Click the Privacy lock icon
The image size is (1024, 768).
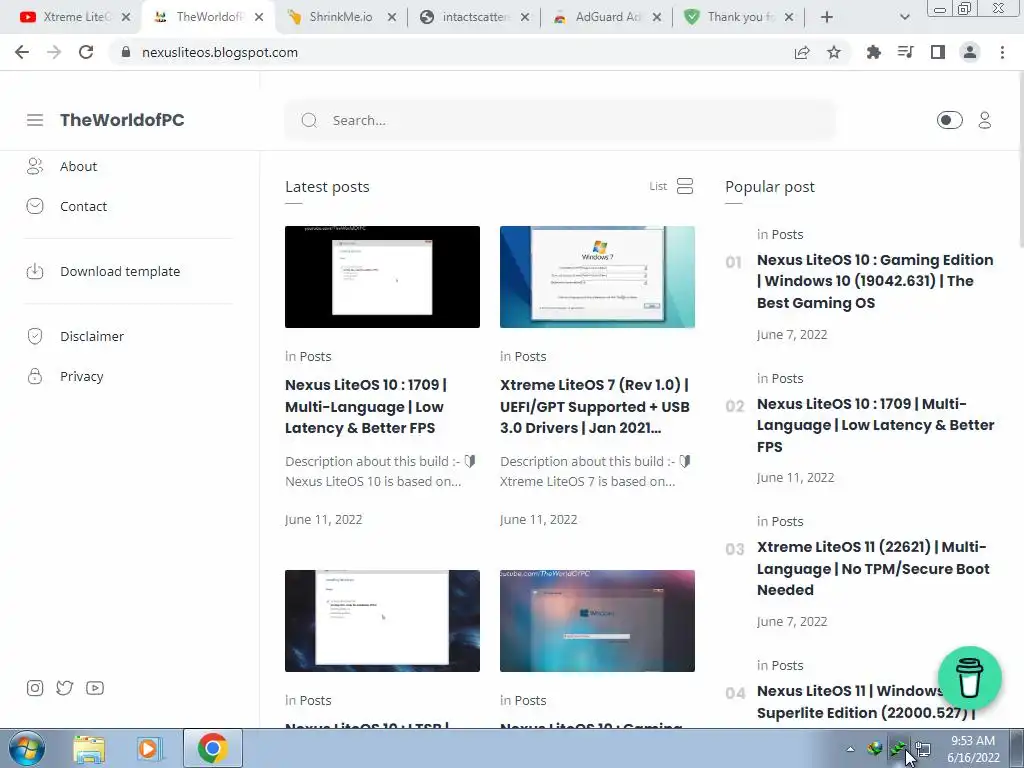35,376
